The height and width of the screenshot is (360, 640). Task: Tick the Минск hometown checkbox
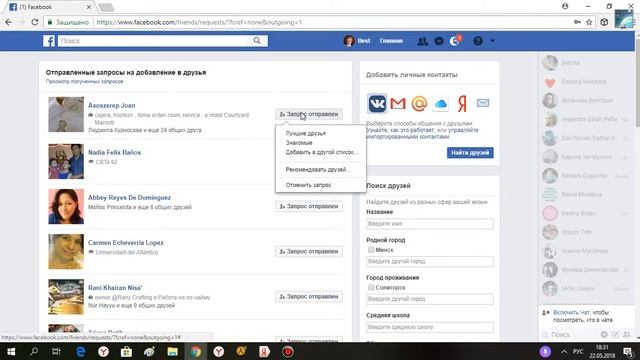point(371,249)
